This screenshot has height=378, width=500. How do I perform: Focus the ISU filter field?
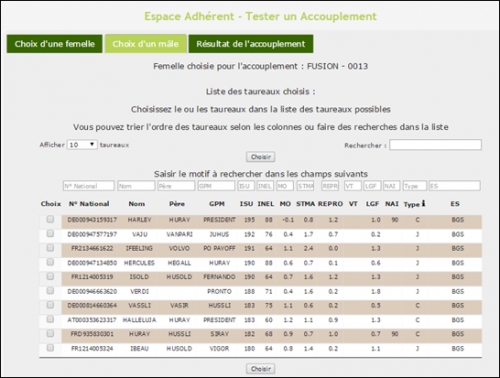[x=246, y=186]
